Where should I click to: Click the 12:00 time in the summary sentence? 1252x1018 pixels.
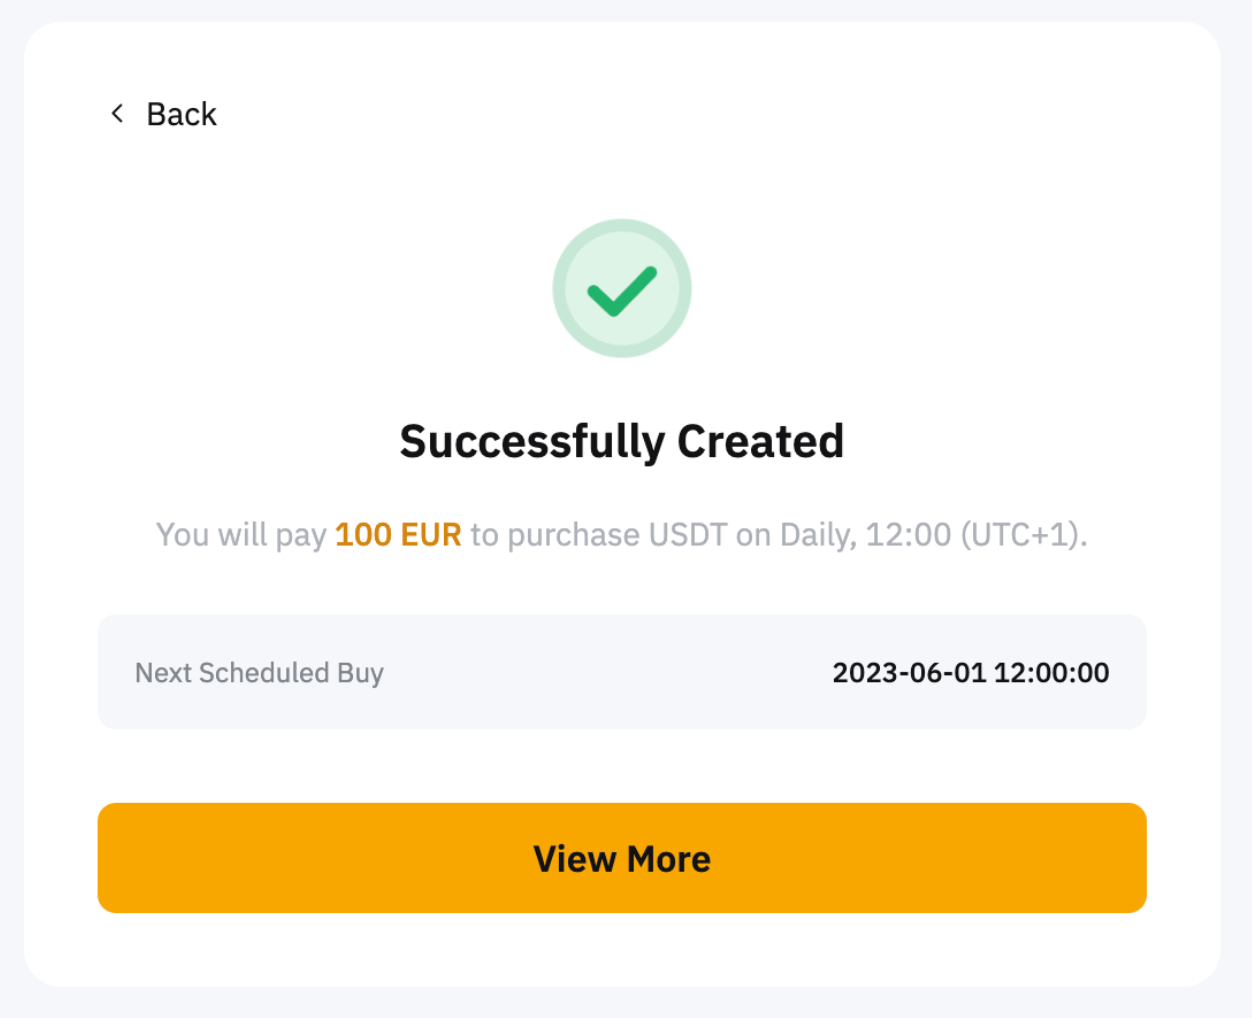point(908,535)
